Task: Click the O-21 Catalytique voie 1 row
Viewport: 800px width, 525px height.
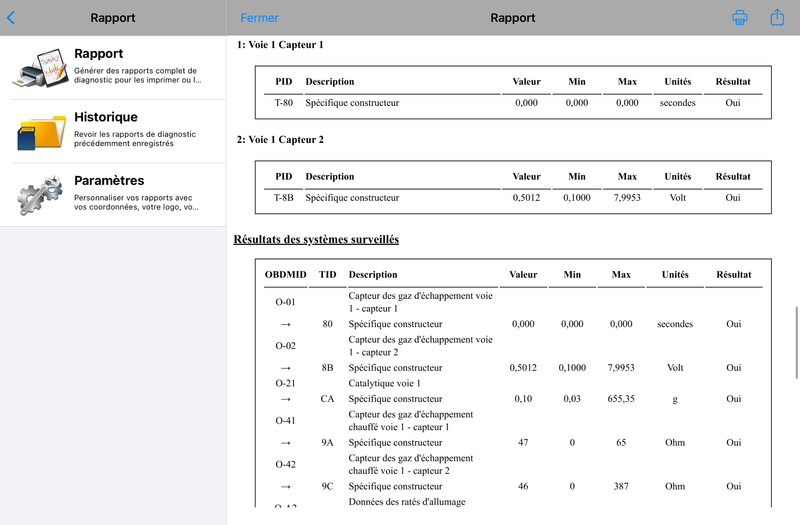Action: 513,383
